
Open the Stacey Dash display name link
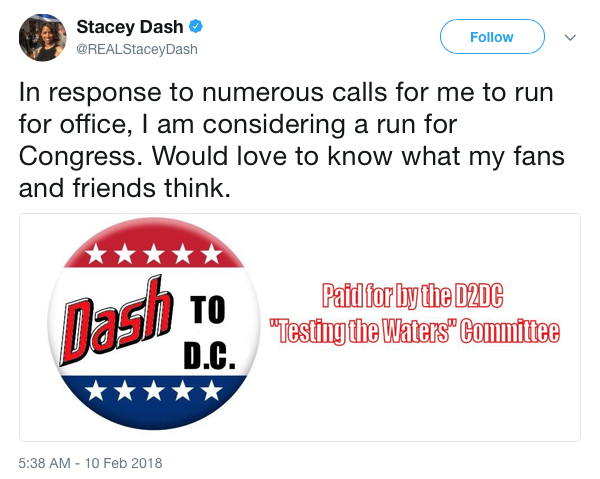click(130, 27)
